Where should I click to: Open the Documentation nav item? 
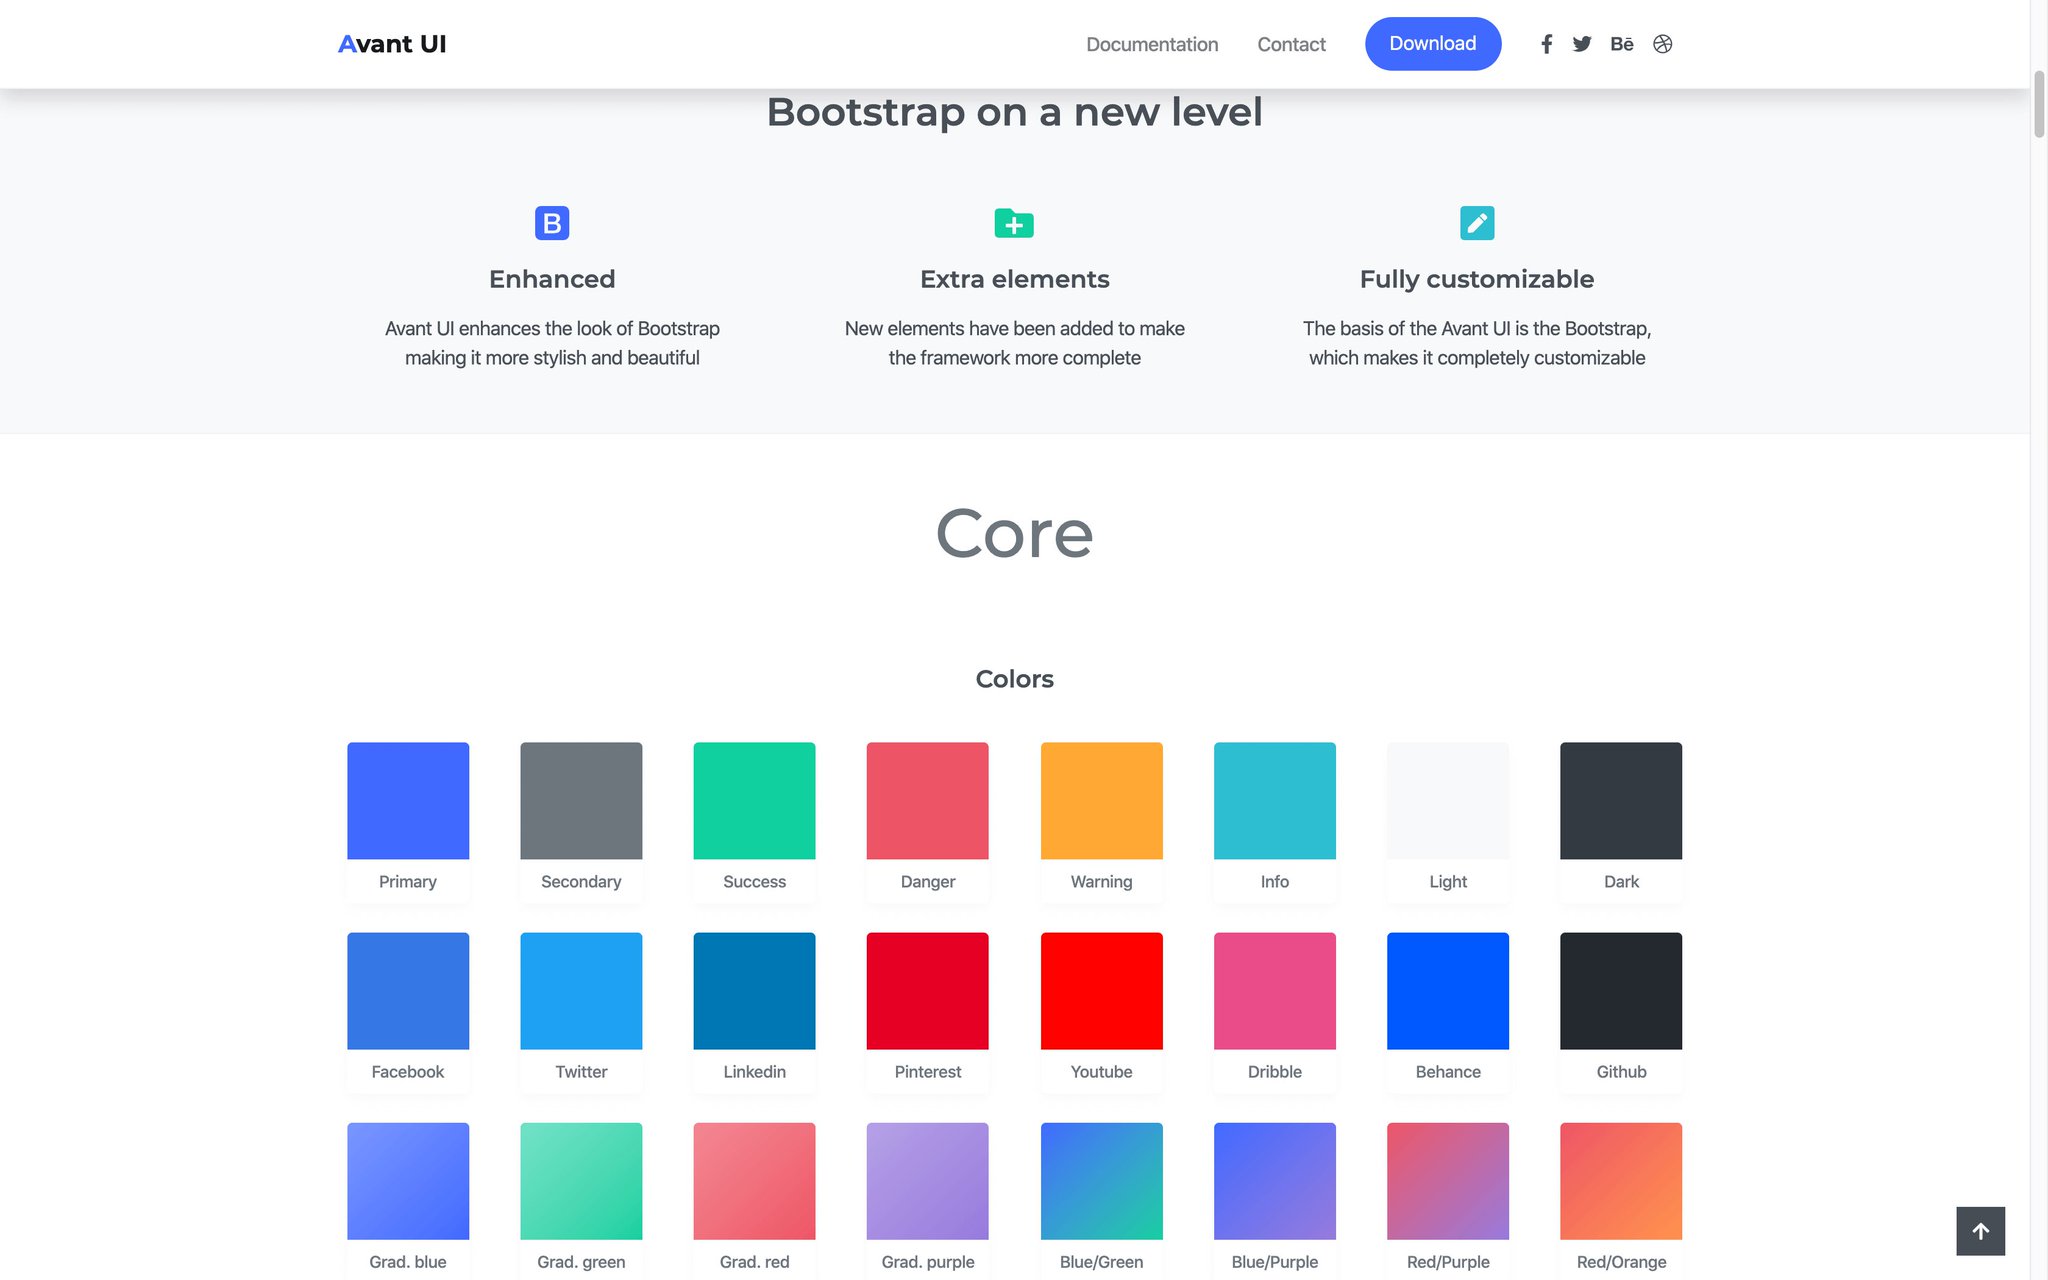(1152, 44)
